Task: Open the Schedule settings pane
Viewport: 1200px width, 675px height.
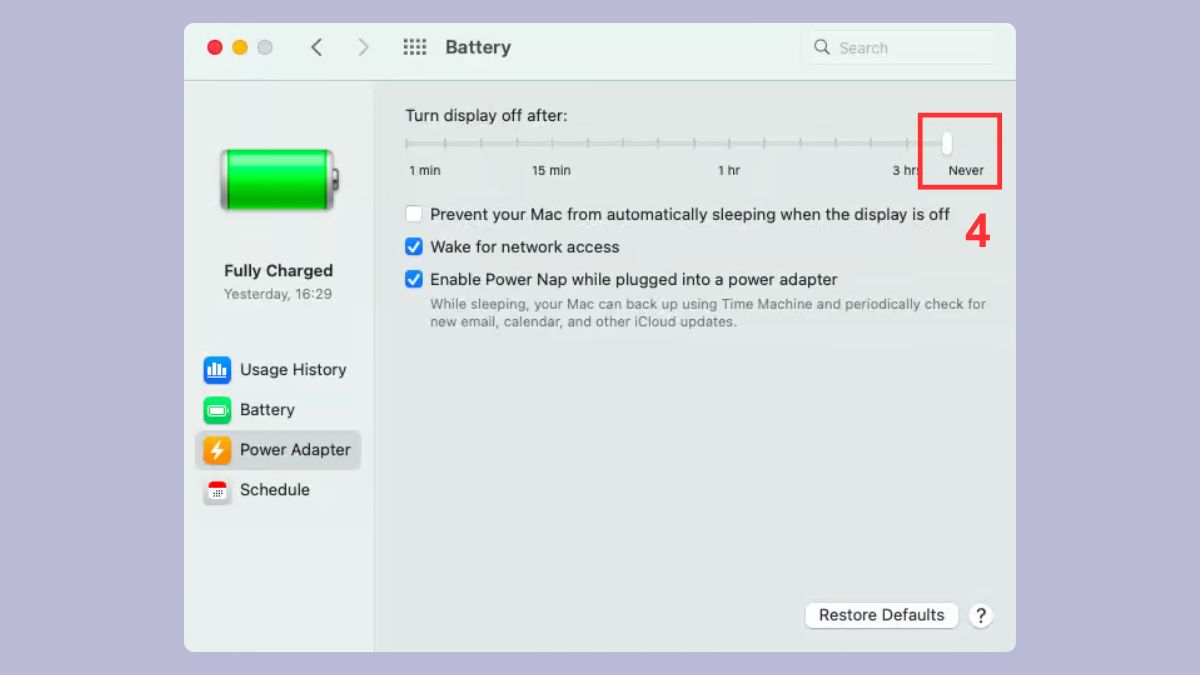Action: (x=273, y=490)
